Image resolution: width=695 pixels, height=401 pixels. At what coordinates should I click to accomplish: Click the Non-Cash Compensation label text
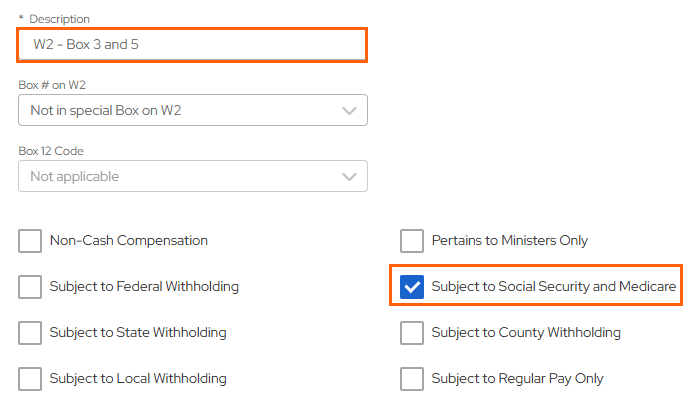point(128,241)
